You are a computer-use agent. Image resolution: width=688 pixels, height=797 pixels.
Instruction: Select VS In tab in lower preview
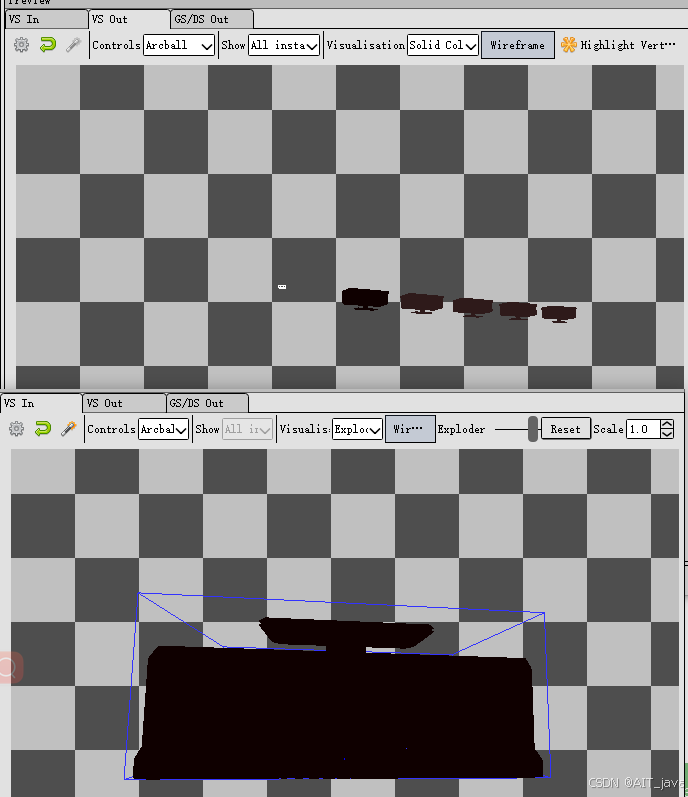tap(41, 403)
